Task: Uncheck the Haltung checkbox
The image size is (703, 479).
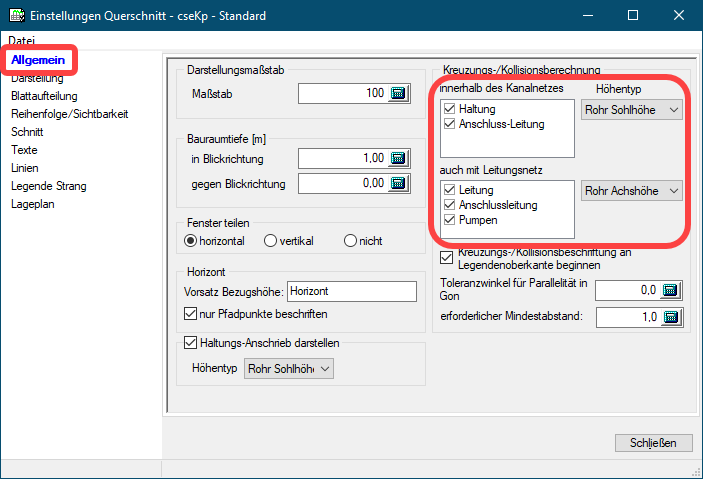Action: [x=450, y=109]
